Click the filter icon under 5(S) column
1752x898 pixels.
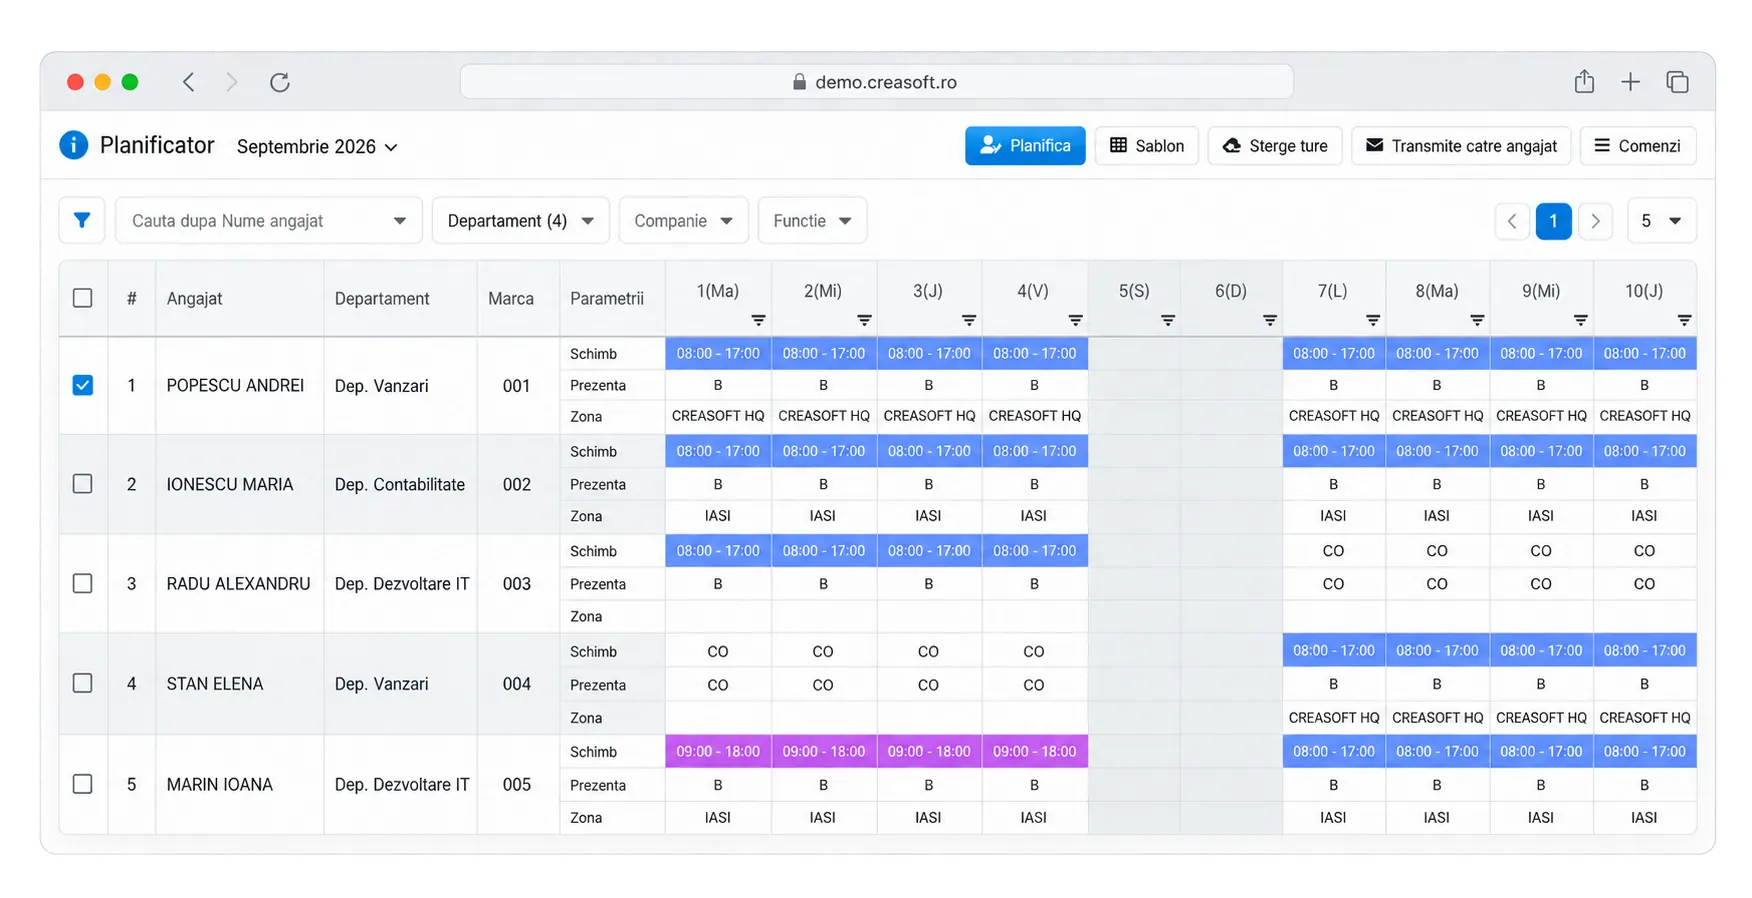click(1168, 320)
